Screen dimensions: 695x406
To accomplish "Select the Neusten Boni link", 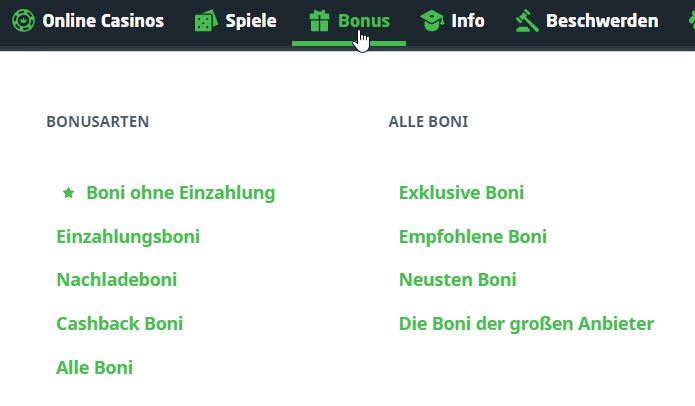I will 458,280.
